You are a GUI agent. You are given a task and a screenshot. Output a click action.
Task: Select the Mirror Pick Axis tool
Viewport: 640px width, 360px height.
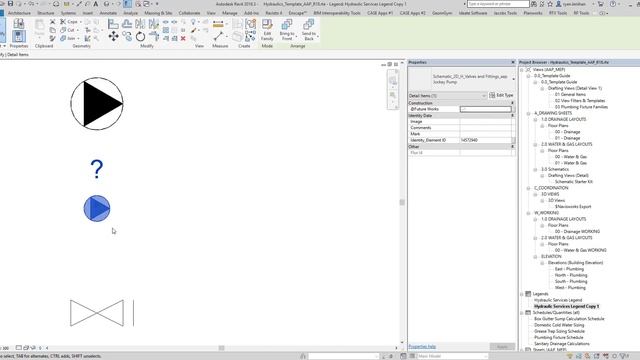pyautogui.click(x=140, y=24)
